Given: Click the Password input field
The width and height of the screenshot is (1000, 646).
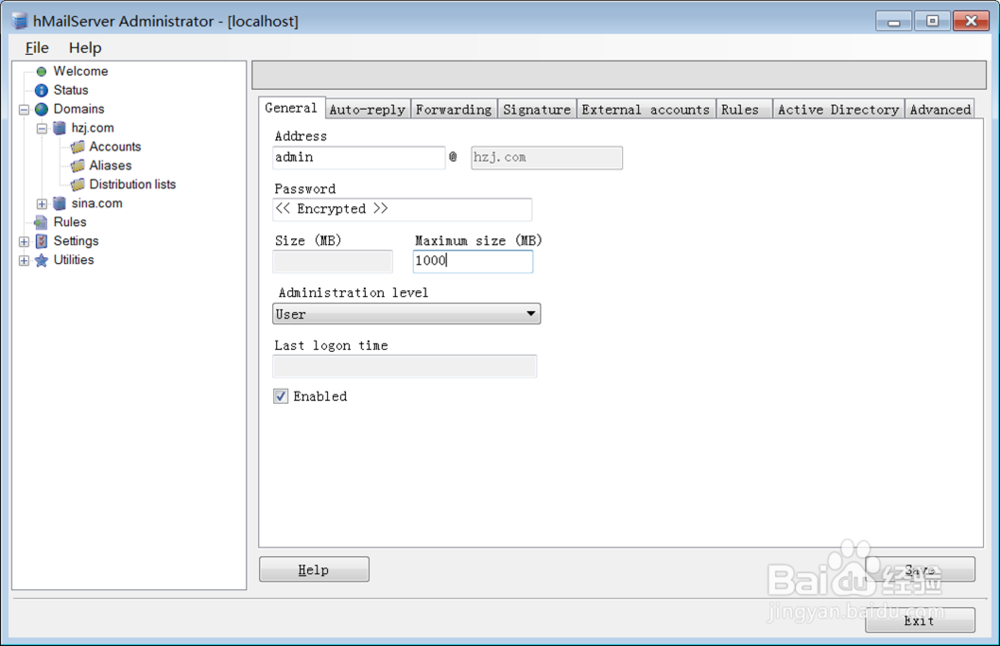Looking at the screenshot, I should click(402, 209).
